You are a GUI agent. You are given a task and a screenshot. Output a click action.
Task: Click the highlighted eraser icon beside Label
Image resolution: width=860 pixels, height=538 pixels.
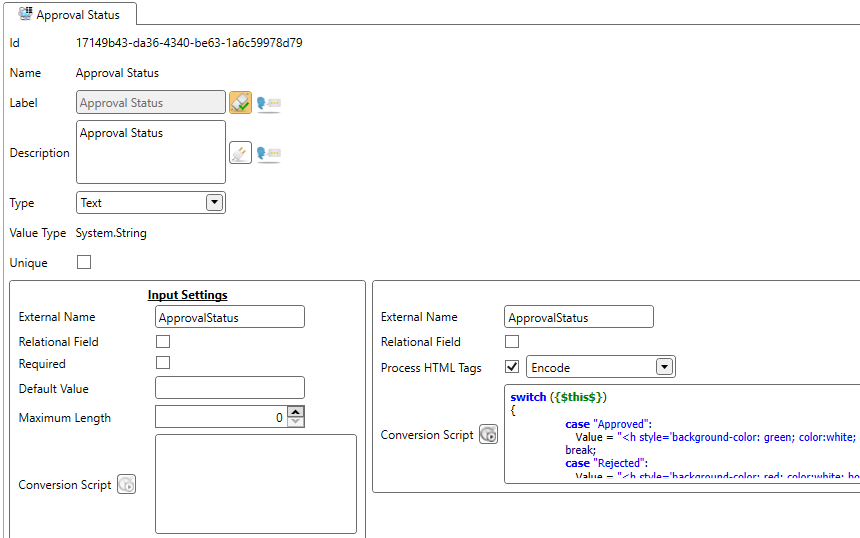[240, 103]
